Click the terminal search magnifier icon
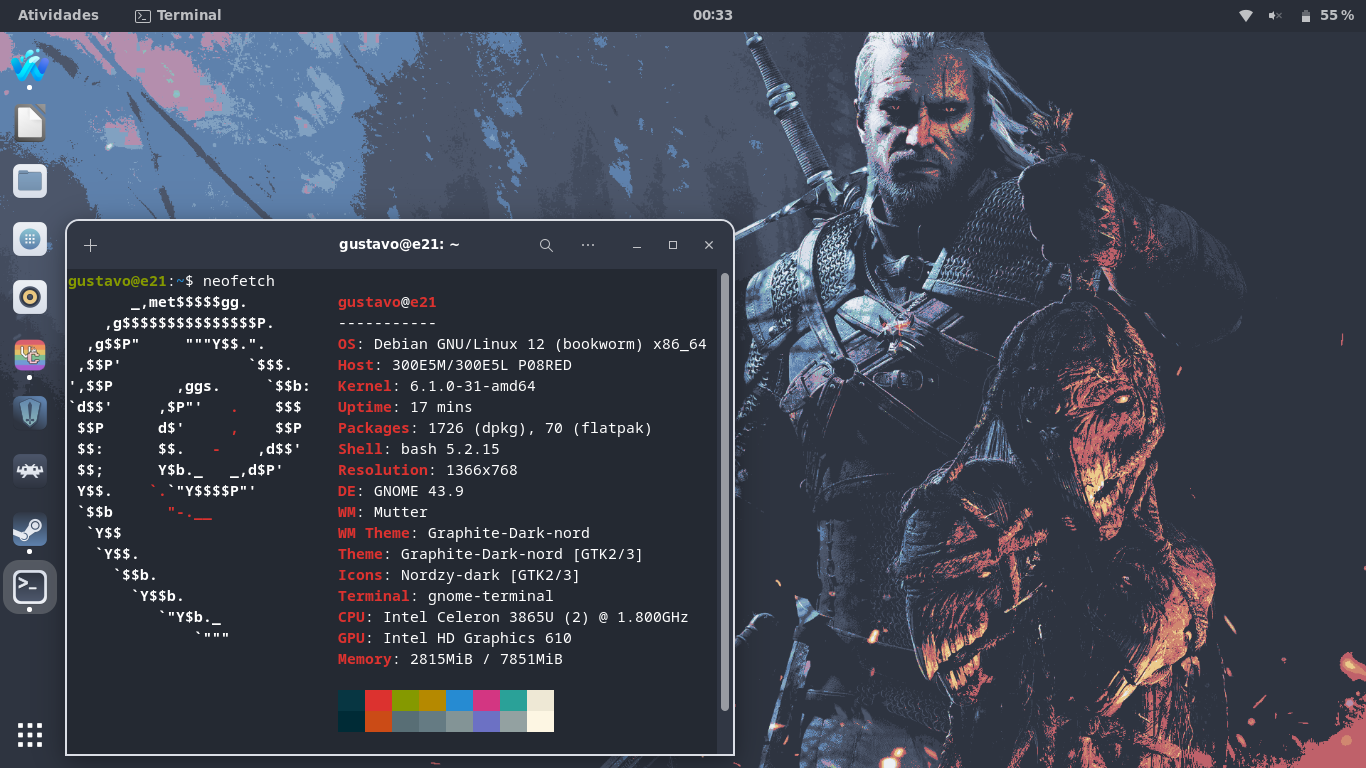 546,245
